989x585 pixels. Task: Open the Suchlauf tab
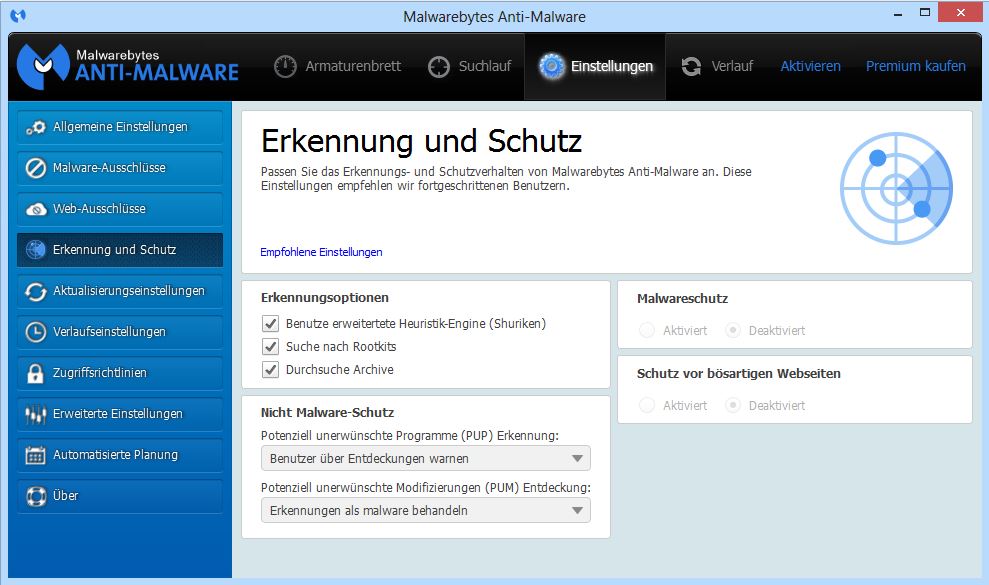(x=469, y=66)
